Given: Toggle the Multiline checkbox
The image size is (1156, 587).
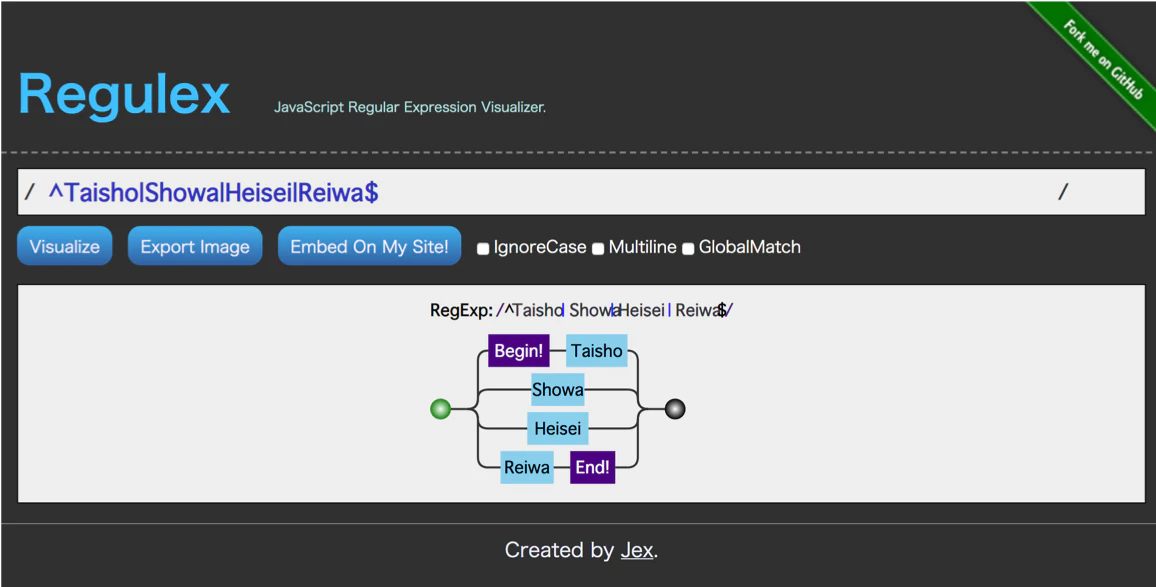Looking at the screenshot, I should coord(598,249).
